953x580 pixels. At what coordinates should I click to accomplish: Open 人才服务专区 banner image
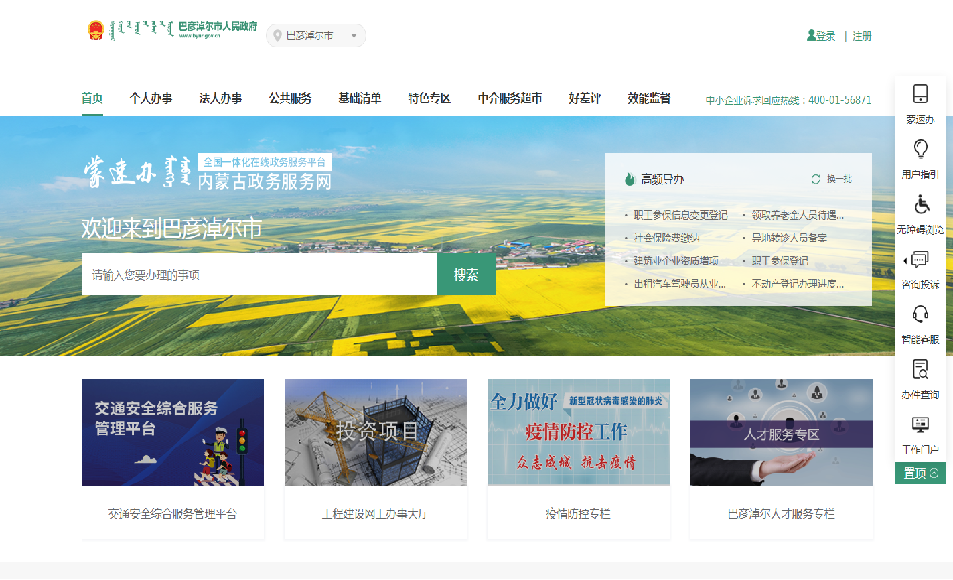tap(781, 432)
